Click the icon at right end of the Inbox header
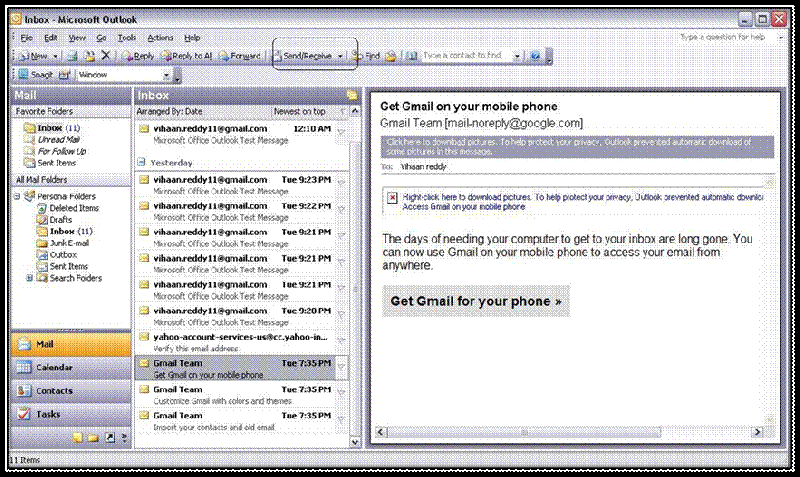This screenshot has width=800, height=477. coord(352,95)
